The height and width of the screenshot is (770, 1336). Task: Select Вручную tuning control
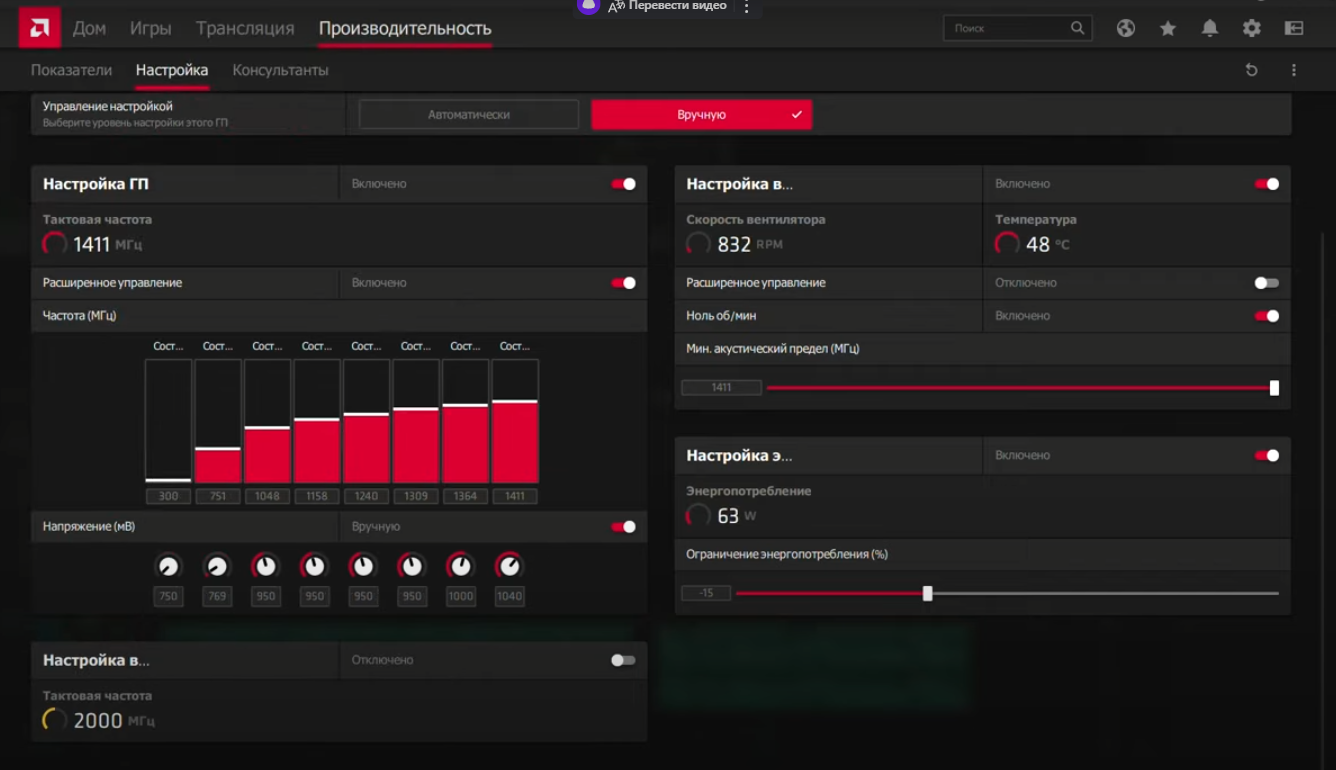[701, 115]
